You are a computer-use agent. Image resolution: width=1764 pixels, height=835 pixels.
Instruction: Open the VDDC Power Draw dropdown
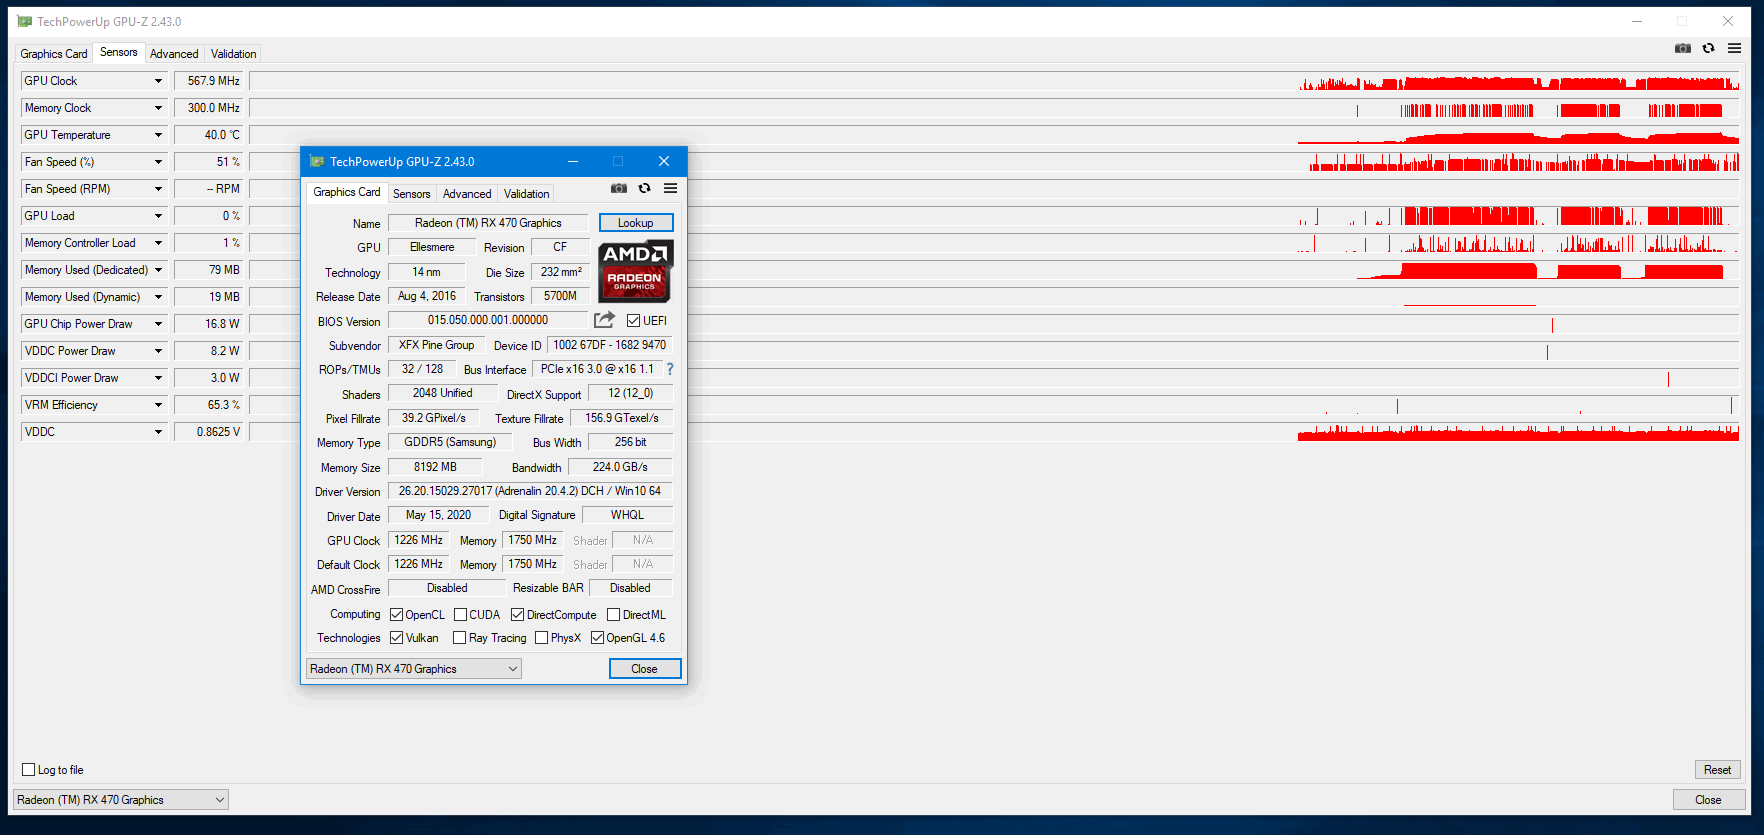(158, 351)
